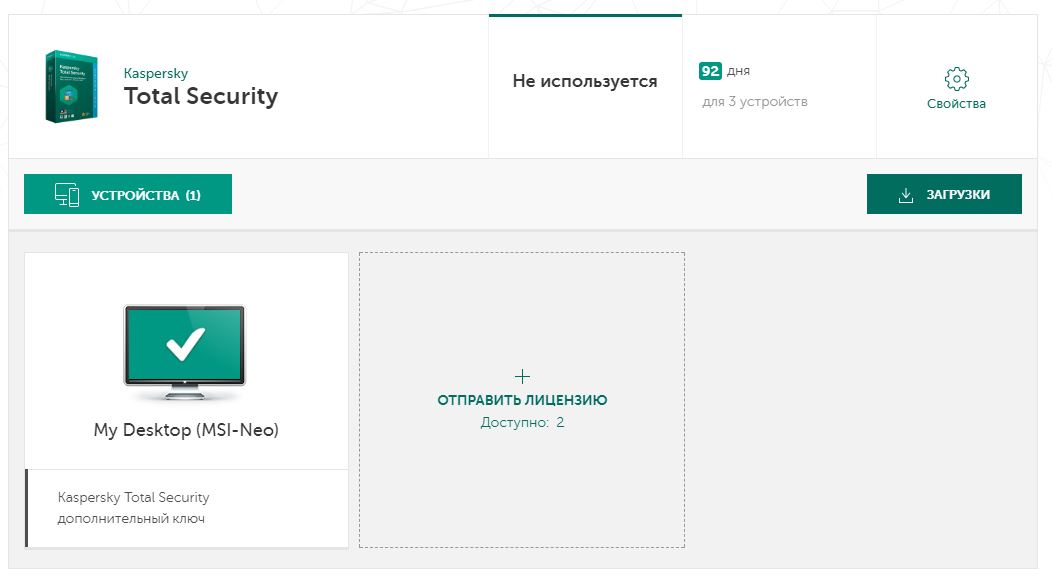Image resolution: width=1052 pixels, height=581 pixels.
Task: Click the ОТПРАВИТЬ ЛИЦЕНЗИЮ link
Action: pos(522,400)
